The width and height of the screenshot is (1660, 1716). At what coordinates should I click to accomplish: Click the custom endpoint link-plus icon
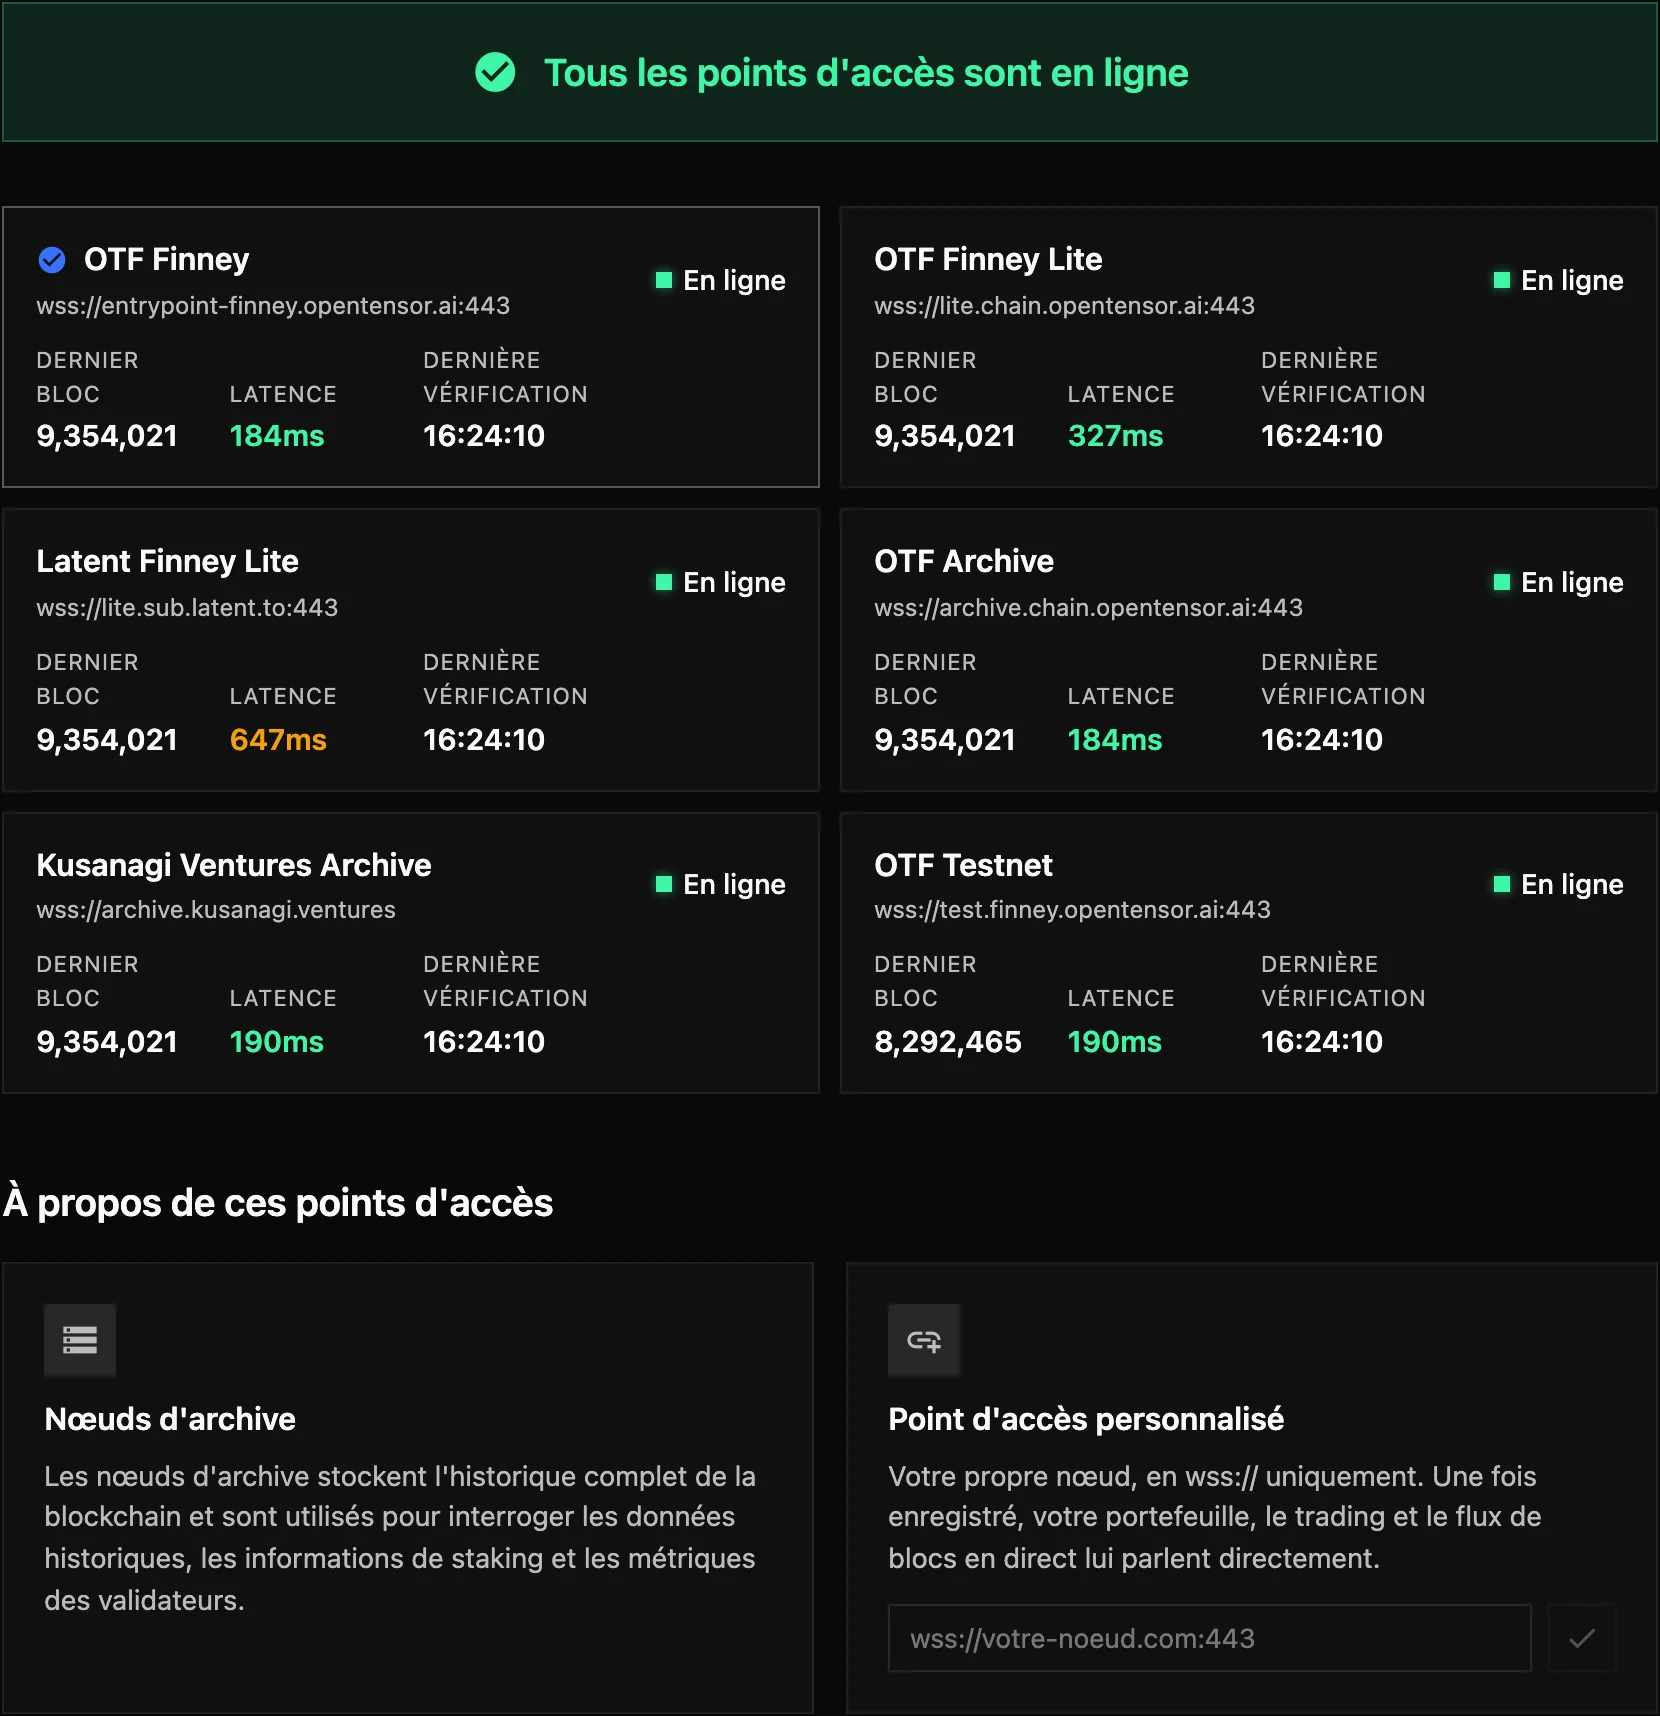pos(924,1340)
